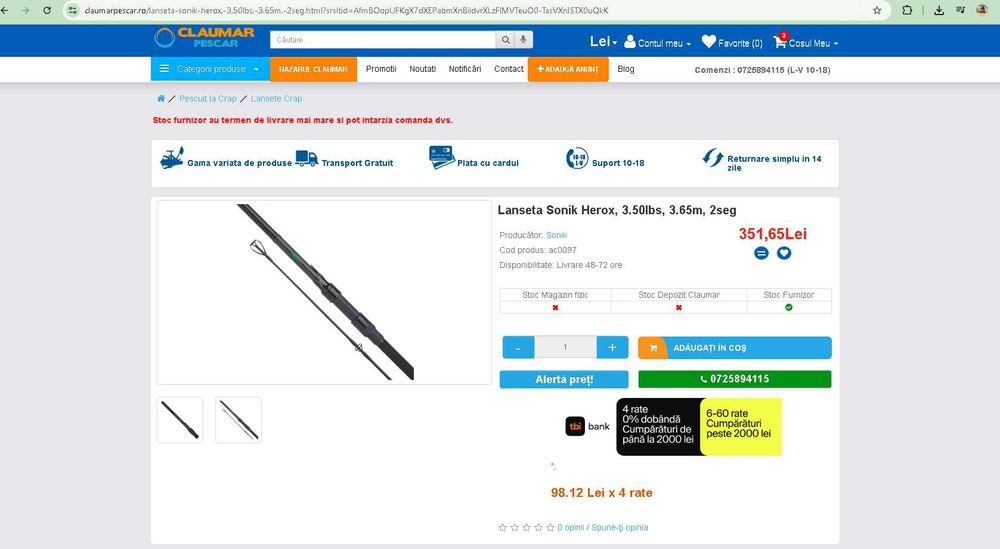Click the search magnifier icon

click(505, 40)
